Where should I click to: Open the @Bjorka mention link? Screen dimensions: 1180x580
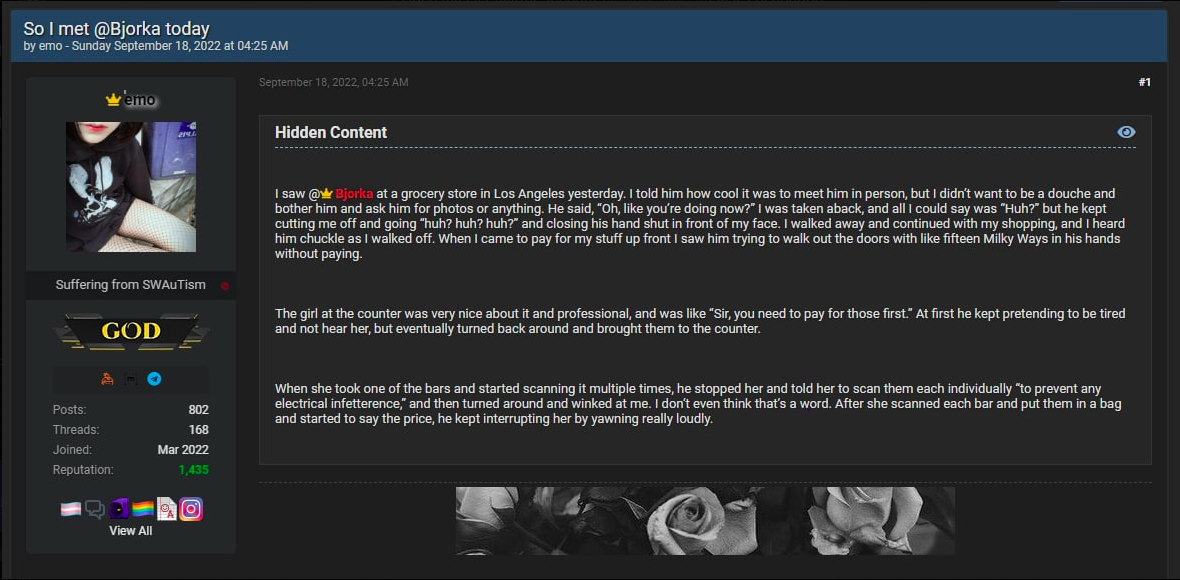pyautogui.click(x=348, y=193)
